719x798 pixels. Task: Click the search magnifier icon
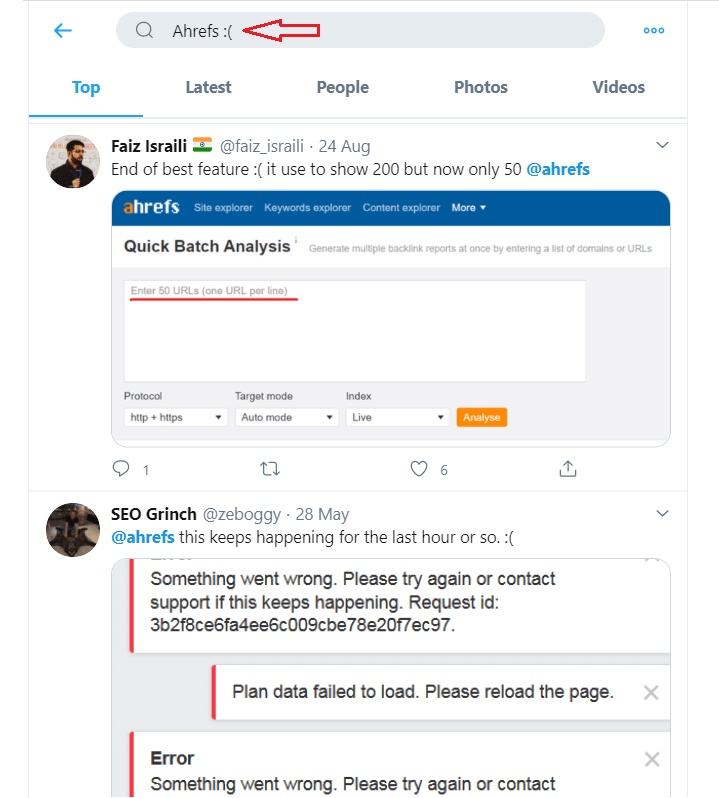(144, 30)
